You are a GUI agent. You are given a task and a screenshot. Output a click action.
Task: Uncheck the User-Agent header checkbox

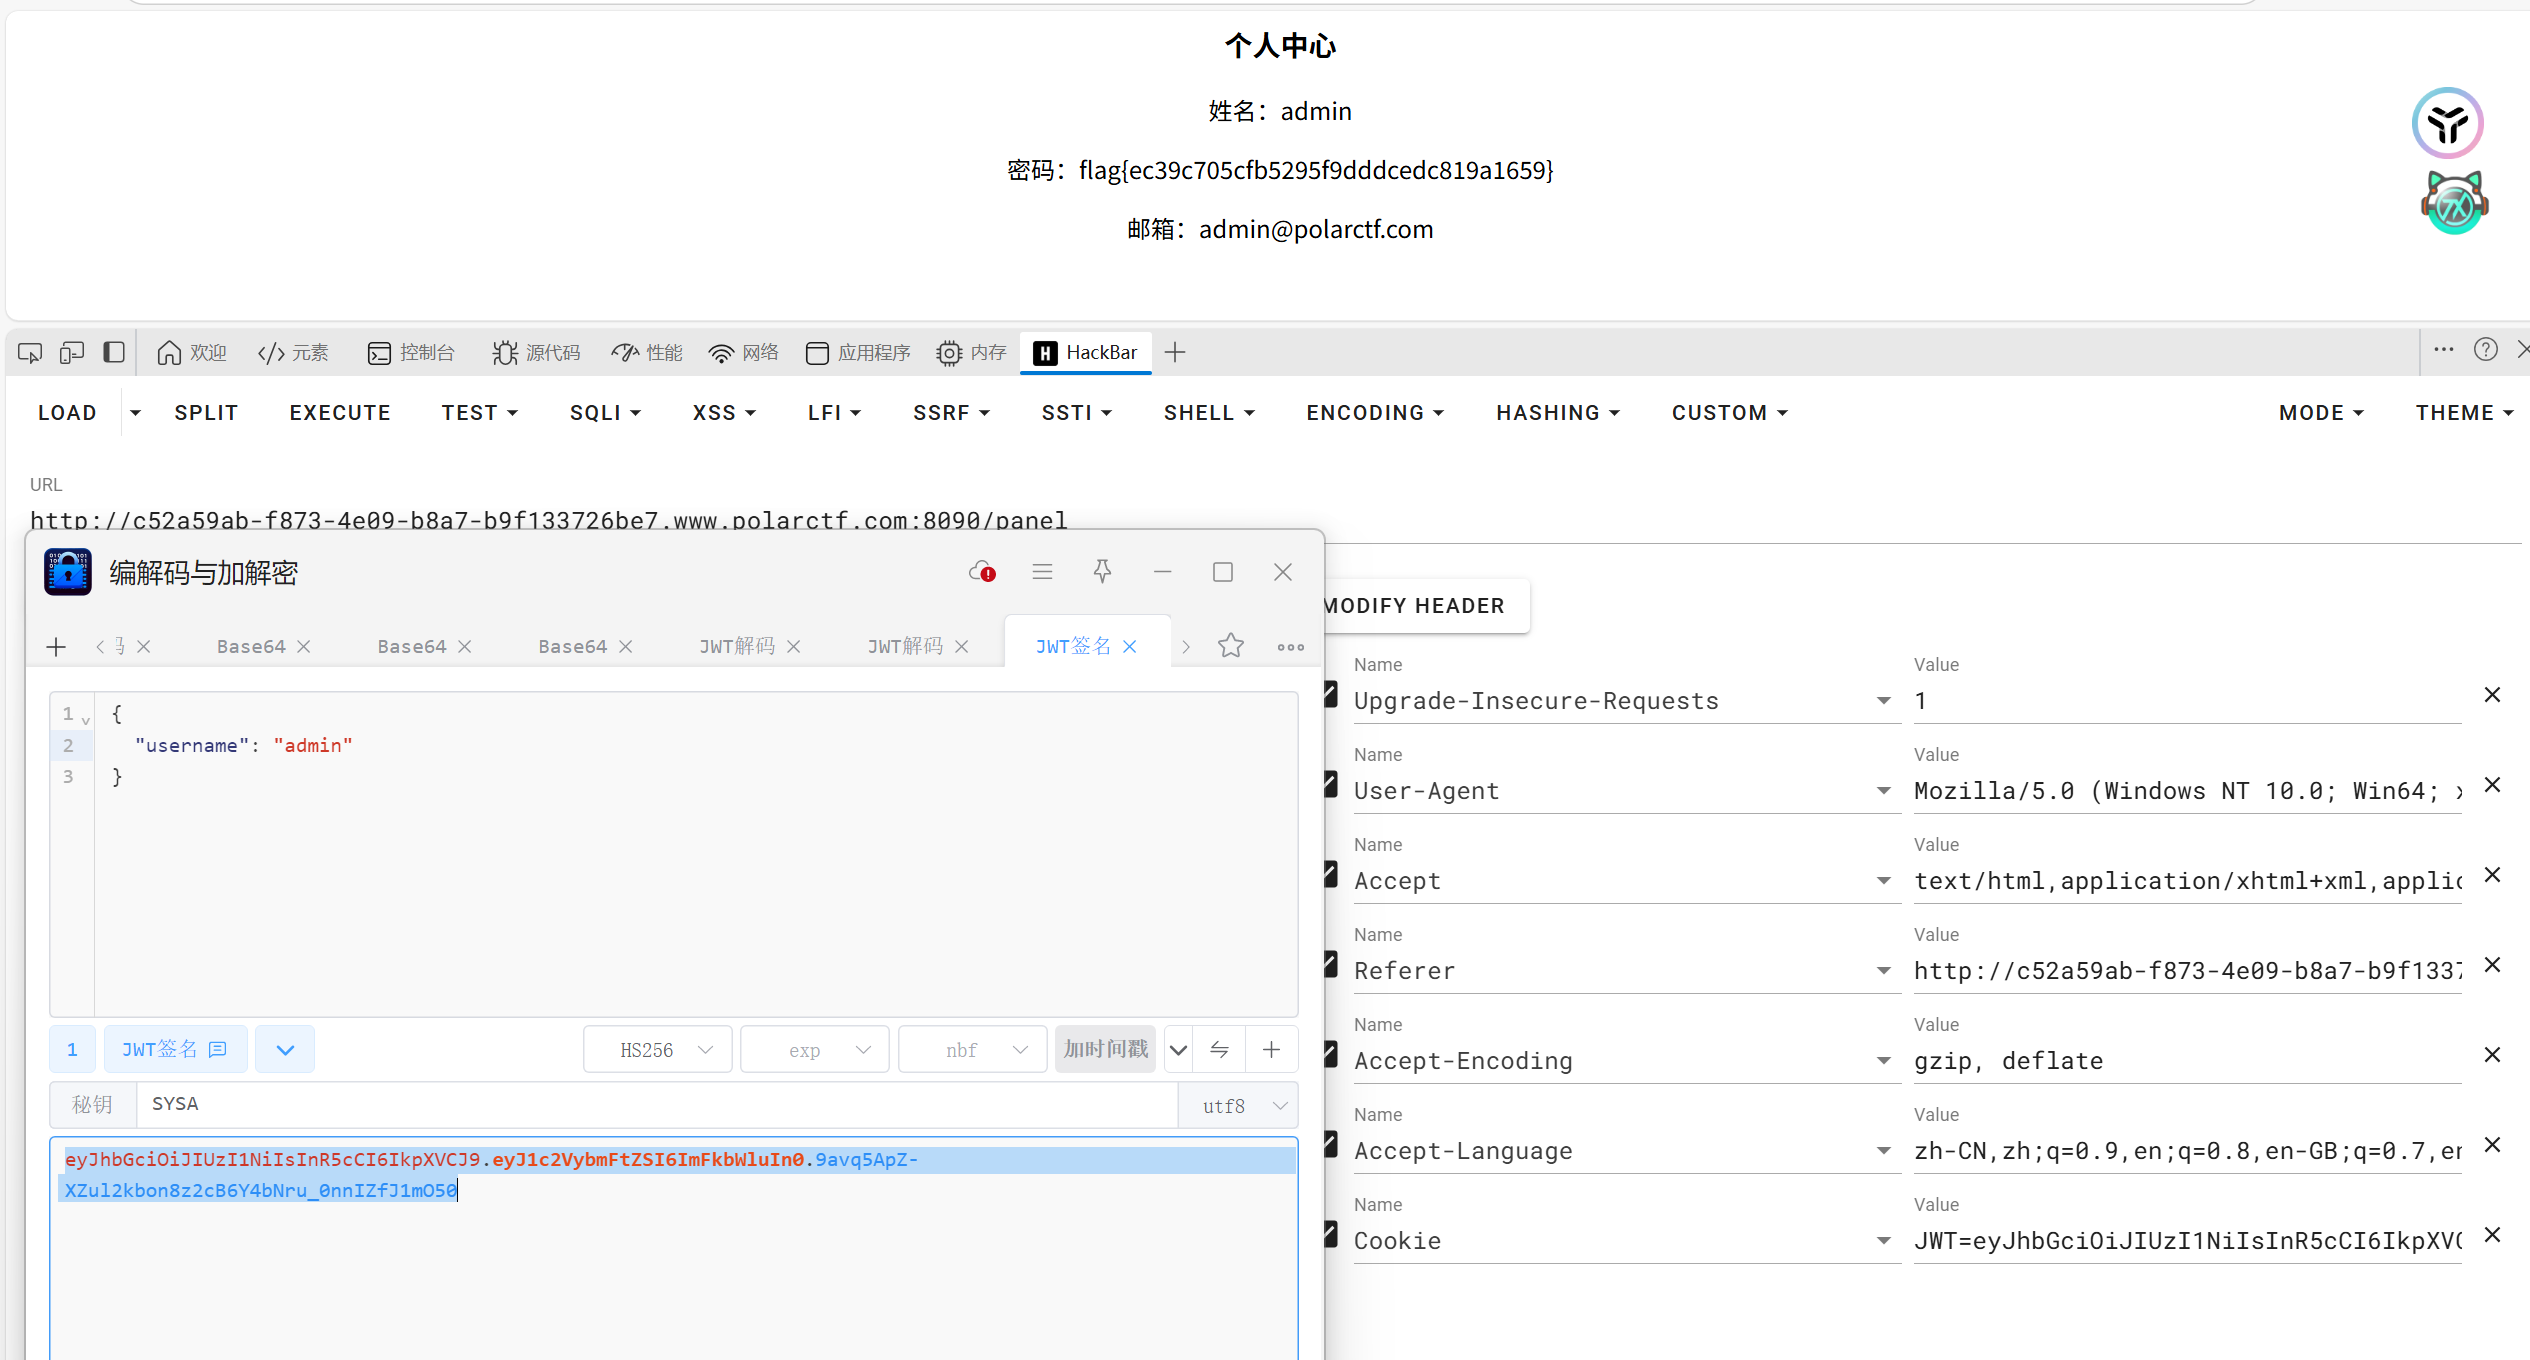(x=1331, y=785)
